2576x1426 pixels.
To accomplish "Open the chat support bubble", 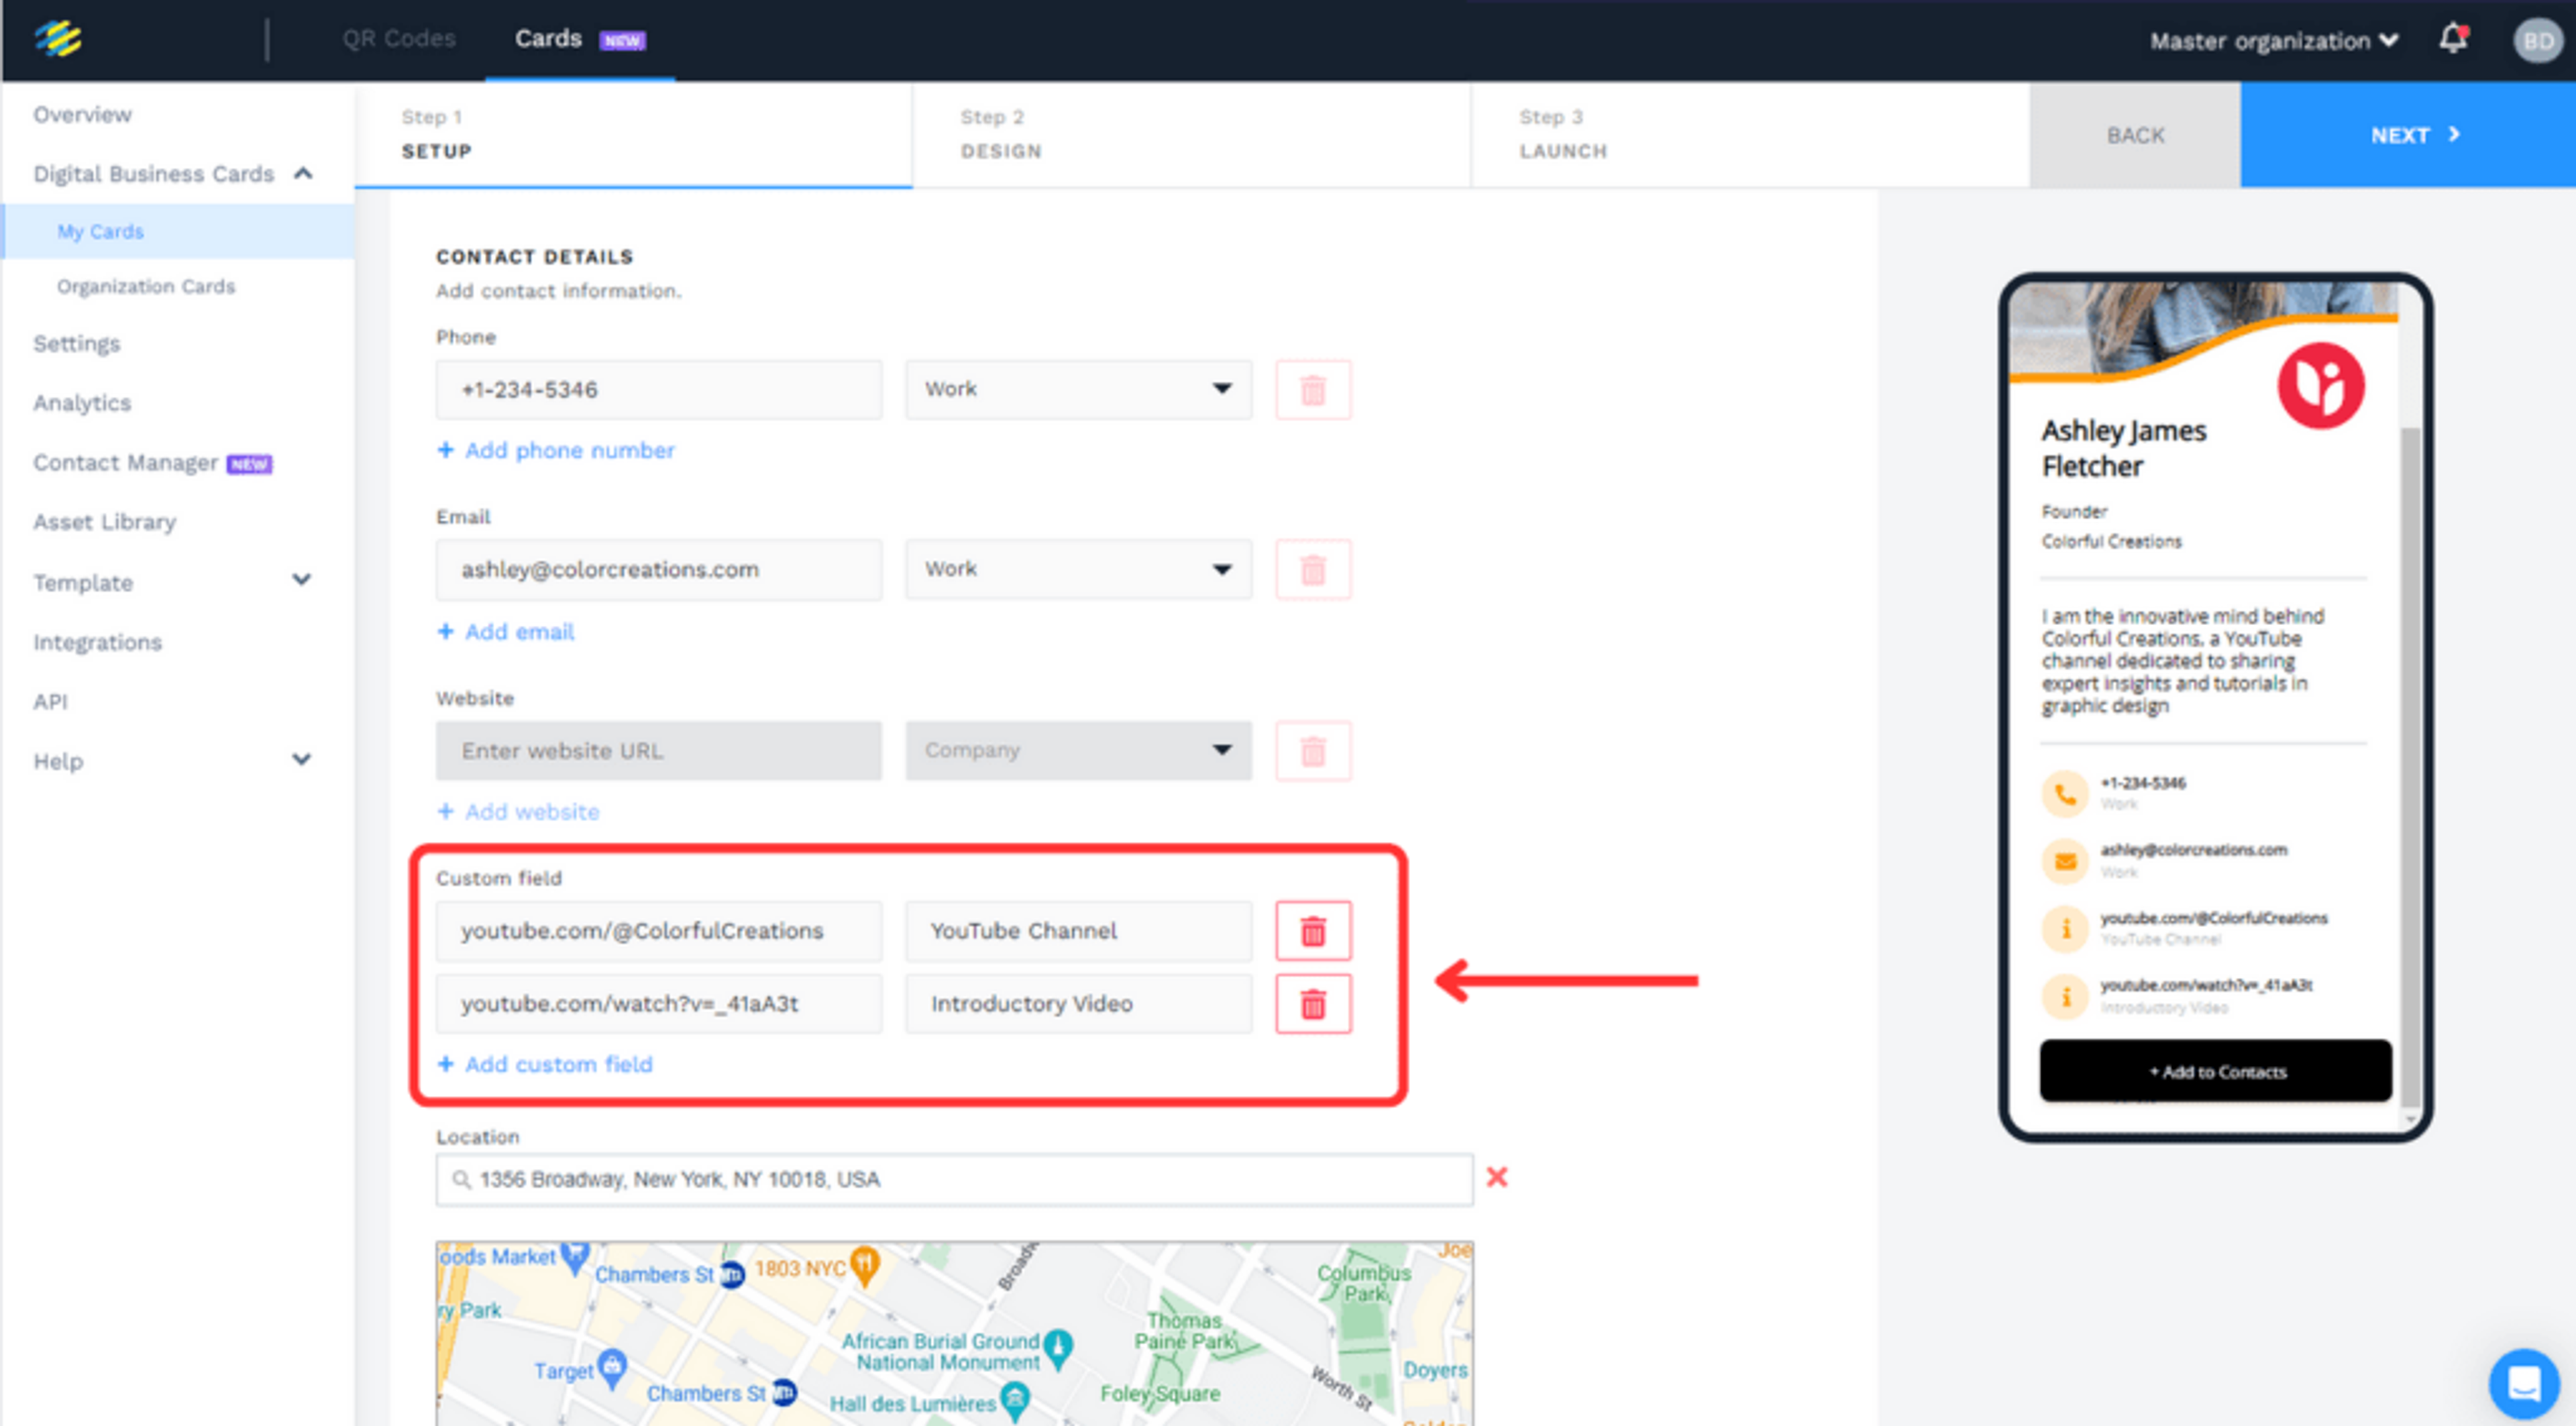I will tap(2523, 1383).
